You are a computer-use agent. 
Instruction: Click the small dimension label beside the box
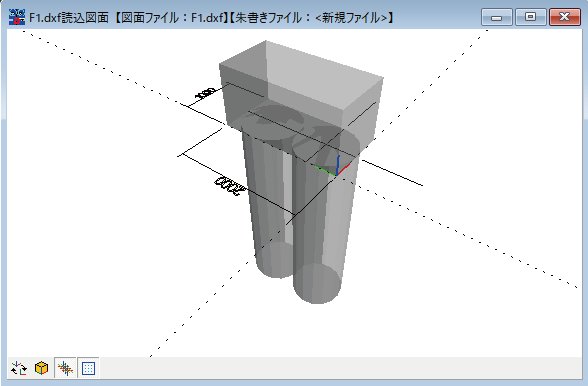tap(205, 93)
